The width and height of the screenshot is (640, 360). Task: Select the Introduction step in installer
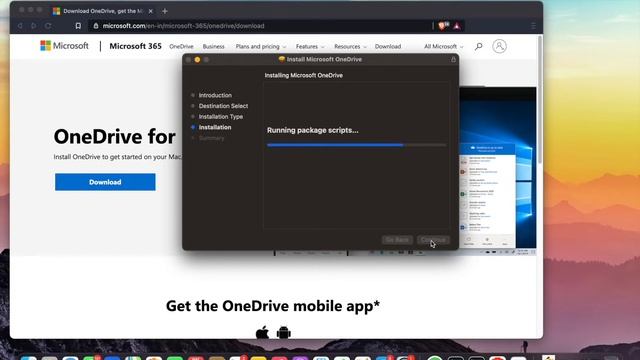215,95
